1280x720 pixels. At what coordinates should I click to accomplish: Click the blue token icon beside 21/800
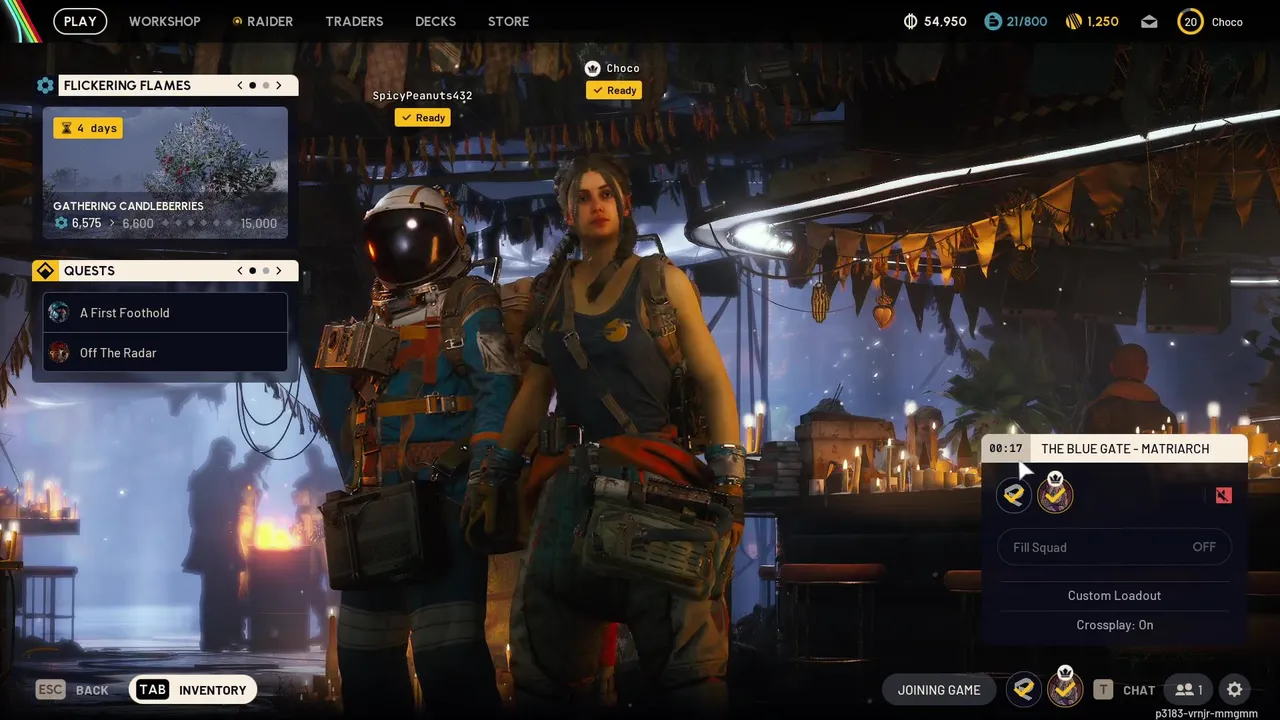click(993, 21)
